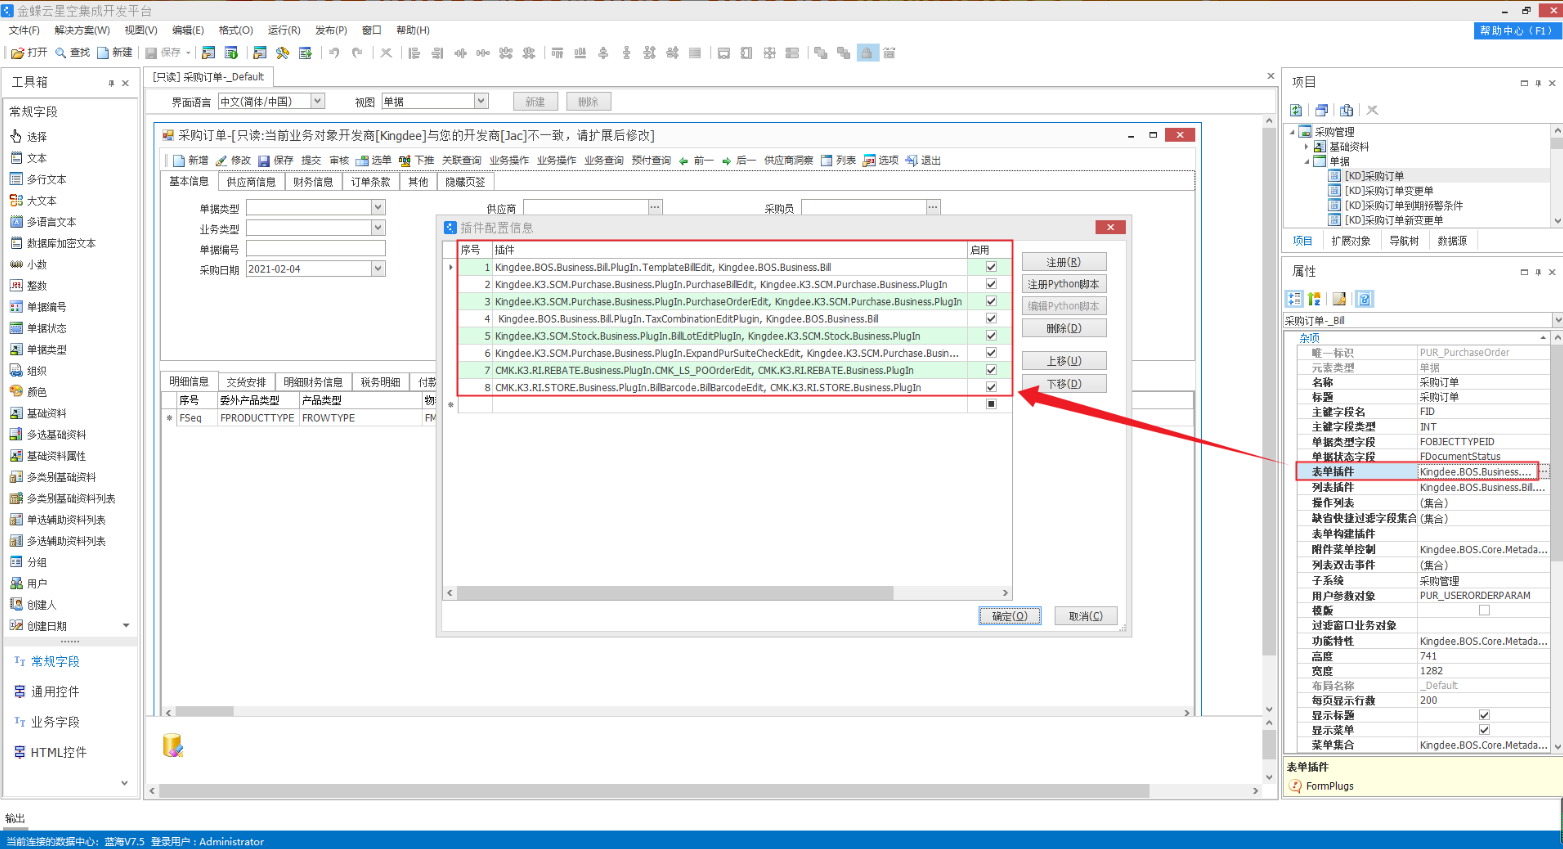The width and height of the screenshot is (1563, 849).
Task: Open the 单据类型 dropdown in the form
Action: click(378, 207)
